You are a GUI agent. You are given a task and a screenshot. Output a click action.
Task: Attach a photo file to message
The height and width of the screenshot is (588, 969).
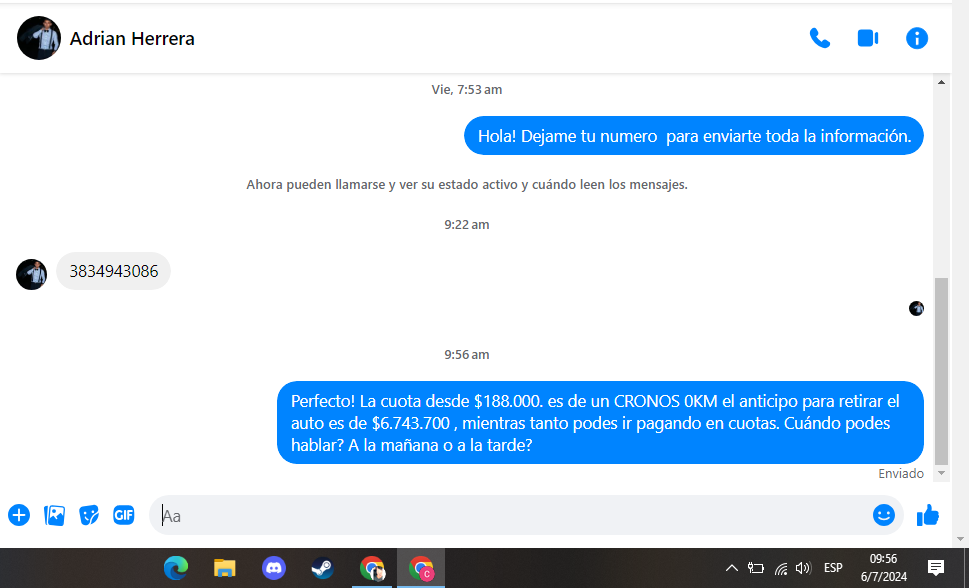point(54,515)
